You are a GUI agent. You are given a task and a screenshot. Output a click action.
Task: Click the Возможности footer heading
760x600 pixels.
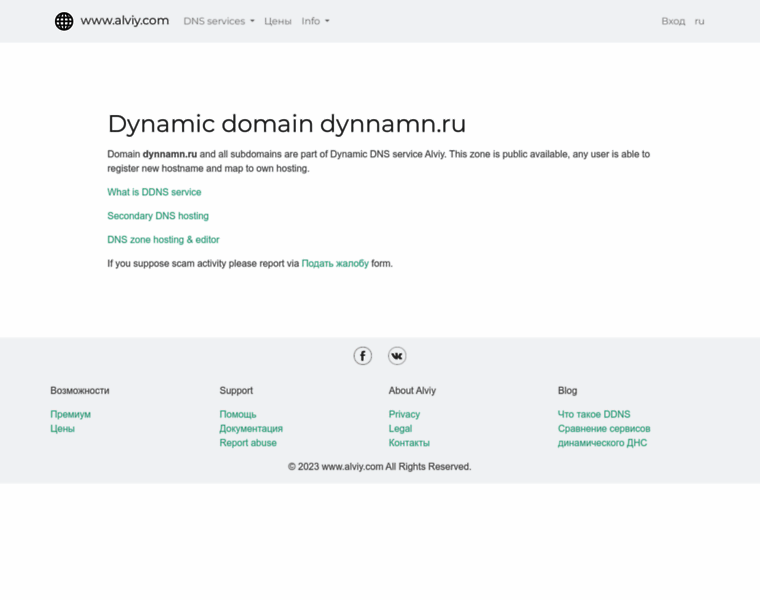coord(80,391)
